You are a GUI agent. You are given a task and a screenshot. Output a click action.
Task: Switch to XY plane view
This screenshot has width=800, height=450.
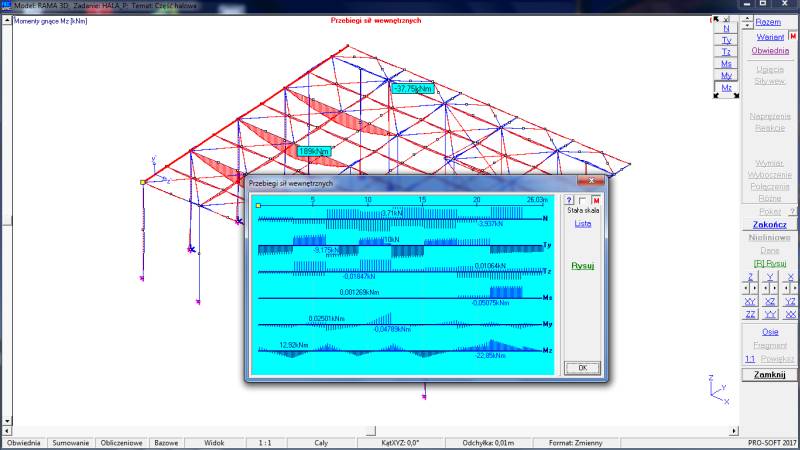(750, 301)
